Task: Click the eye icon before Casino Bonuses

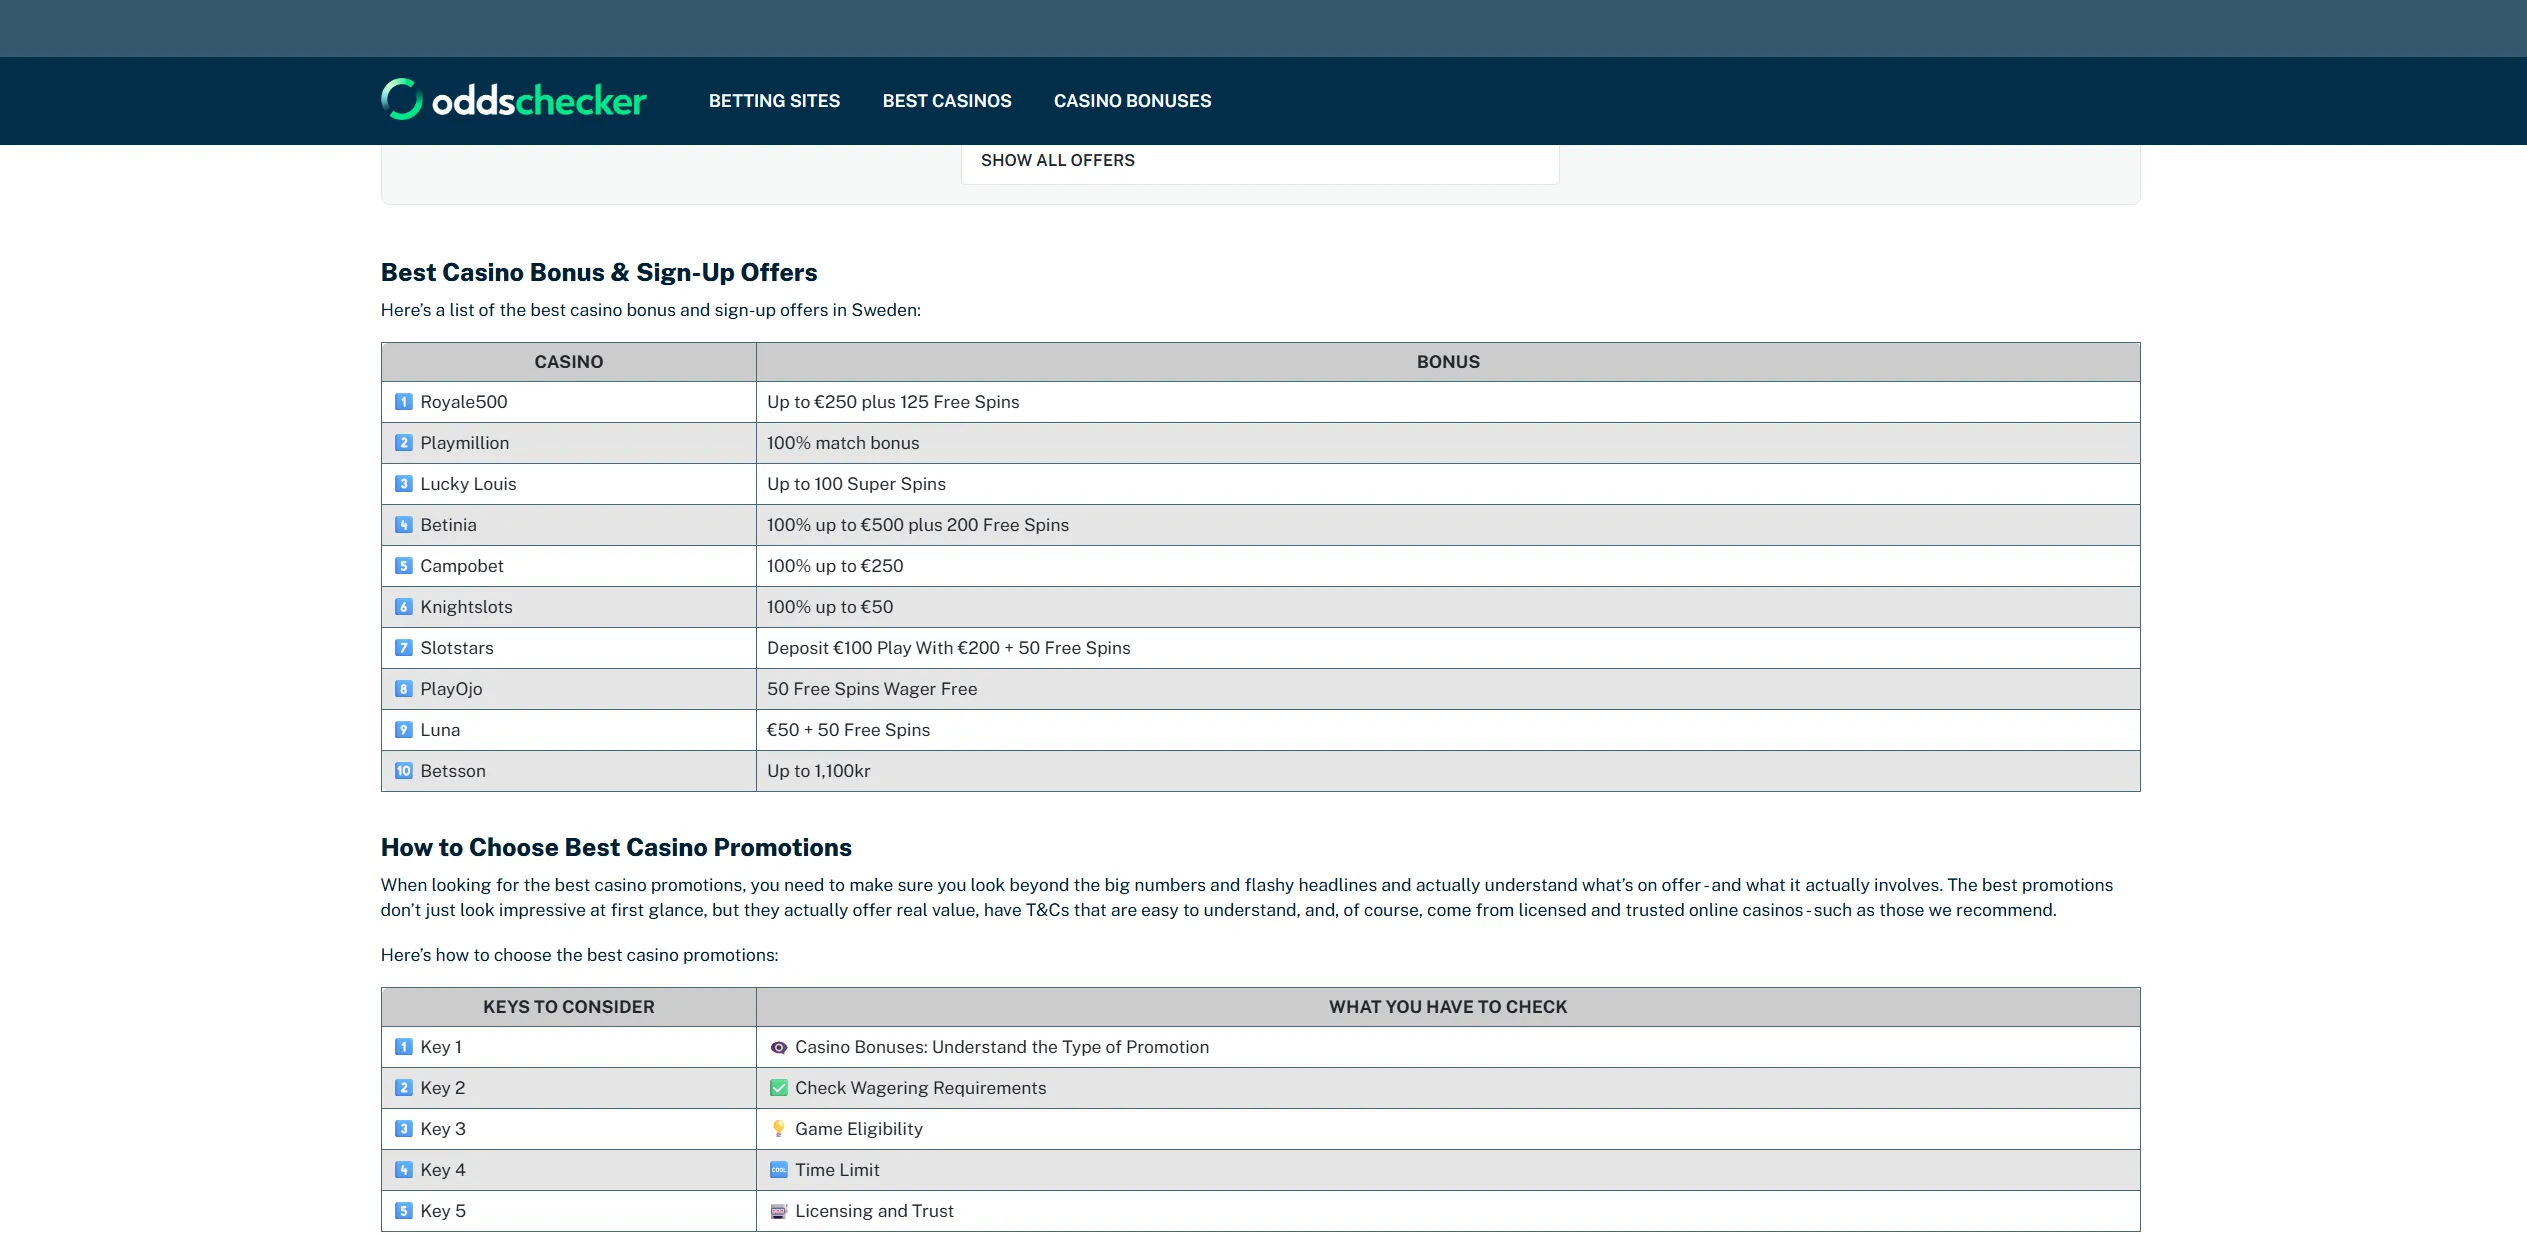Action: 779,1047
